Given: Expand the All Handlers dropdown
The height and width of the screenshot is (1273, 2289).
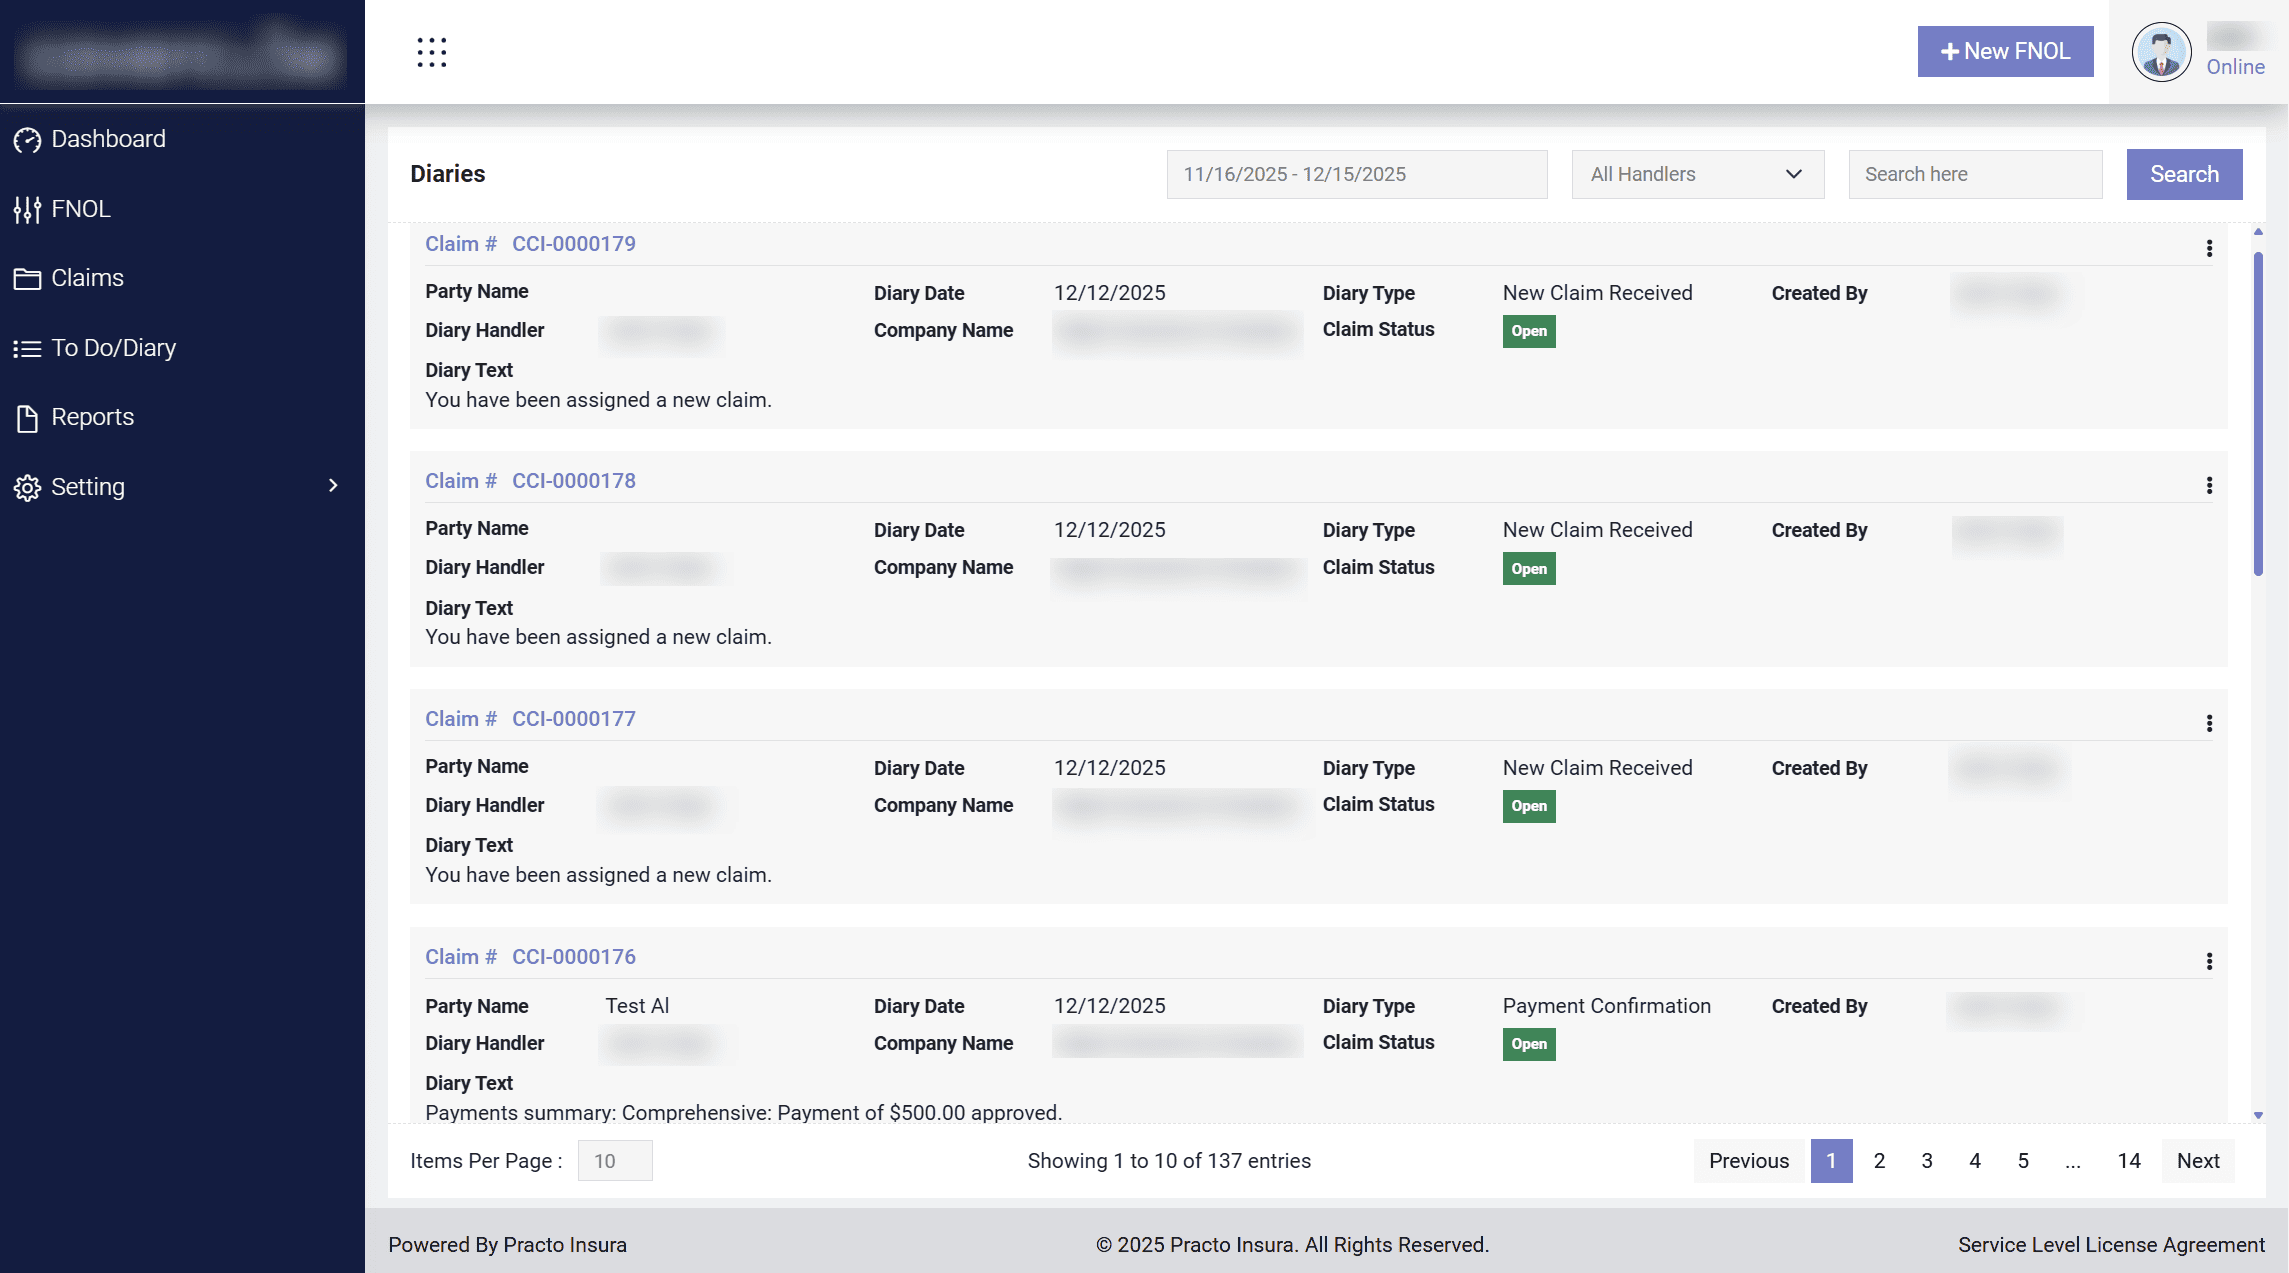Looking at the screenshot, I should pyautogui.click(x=1697, y=175).
